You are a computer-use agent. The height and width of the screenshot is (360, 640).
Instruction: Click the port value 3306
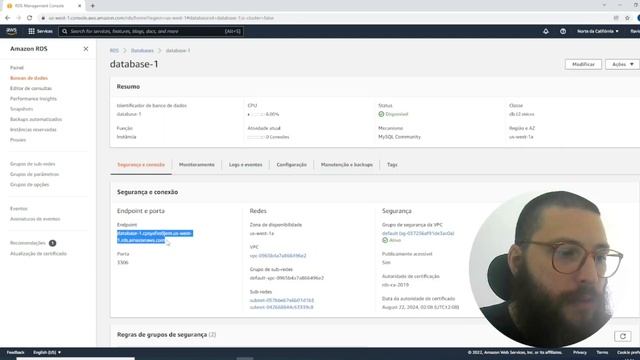pyautogui.click(x=122, y=262)
